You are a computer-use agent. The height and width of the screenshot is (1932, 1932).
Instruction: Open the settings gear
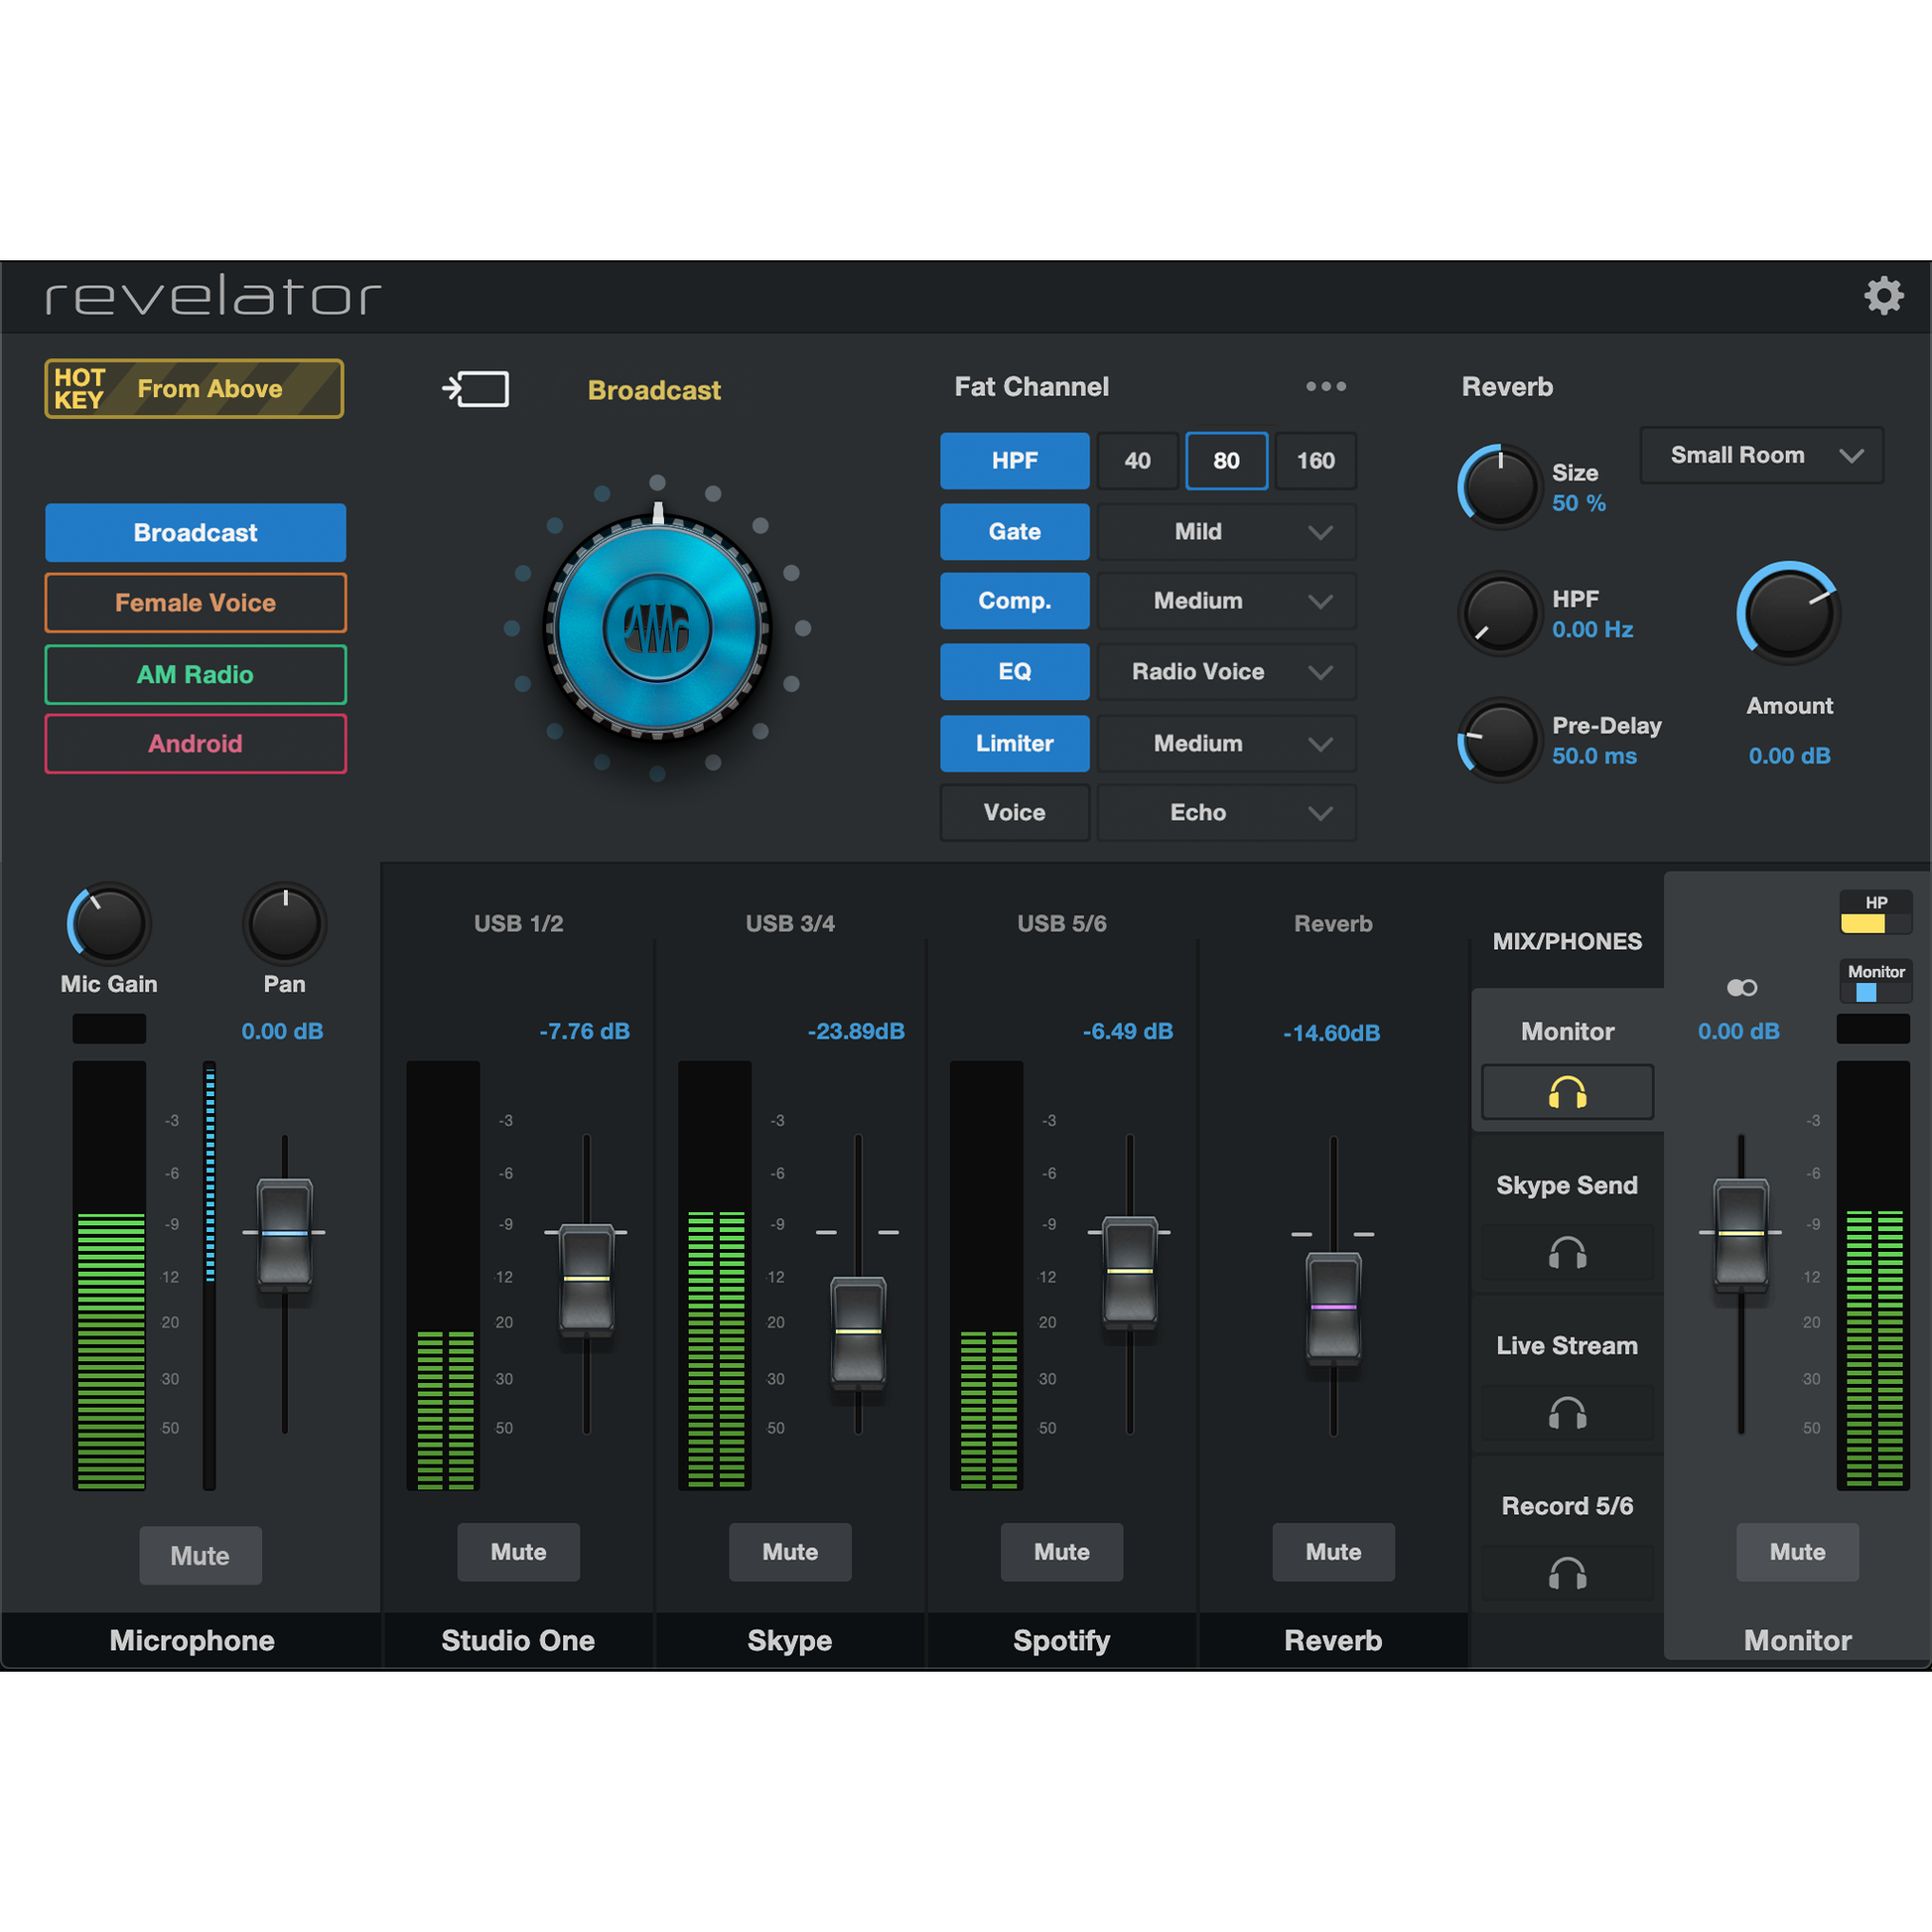[1884, 296]
